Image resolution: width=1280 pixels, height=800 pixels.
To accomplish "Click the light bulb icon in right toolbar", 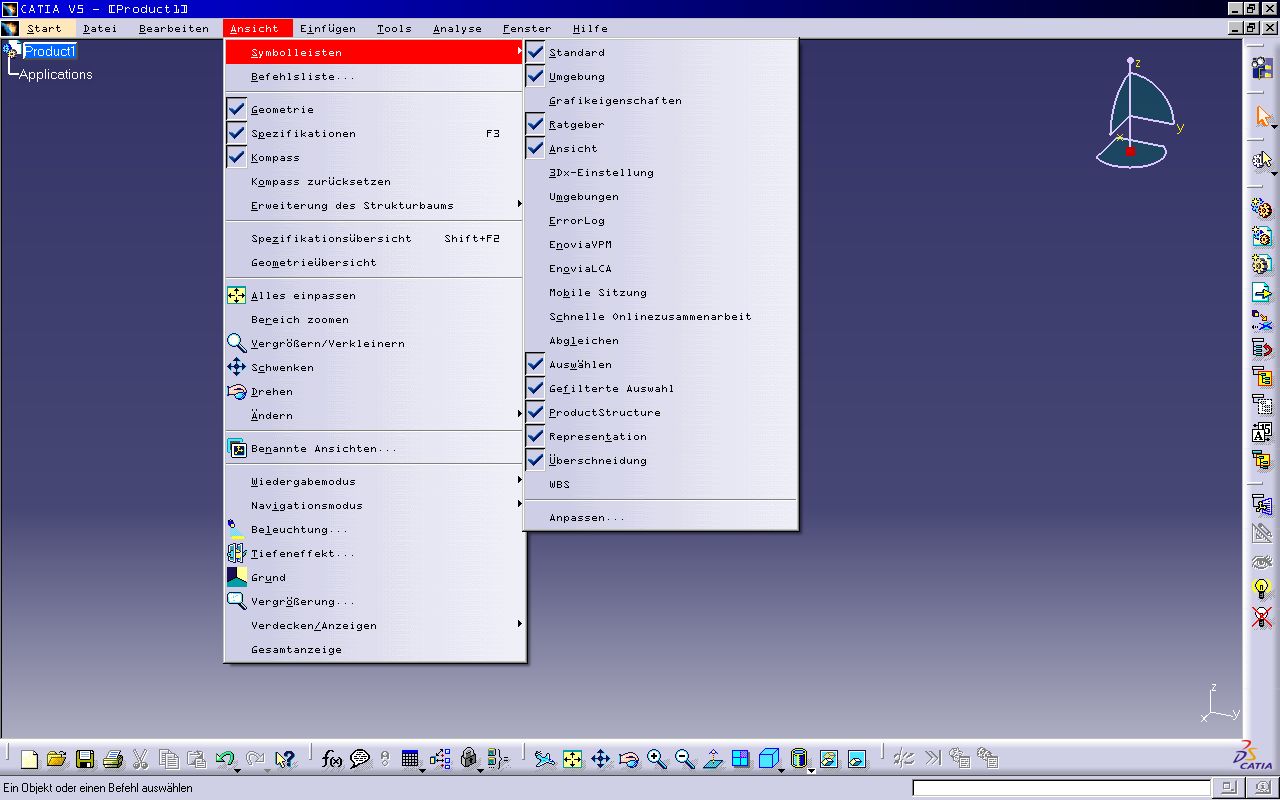I will click(x=1262, y=589).
